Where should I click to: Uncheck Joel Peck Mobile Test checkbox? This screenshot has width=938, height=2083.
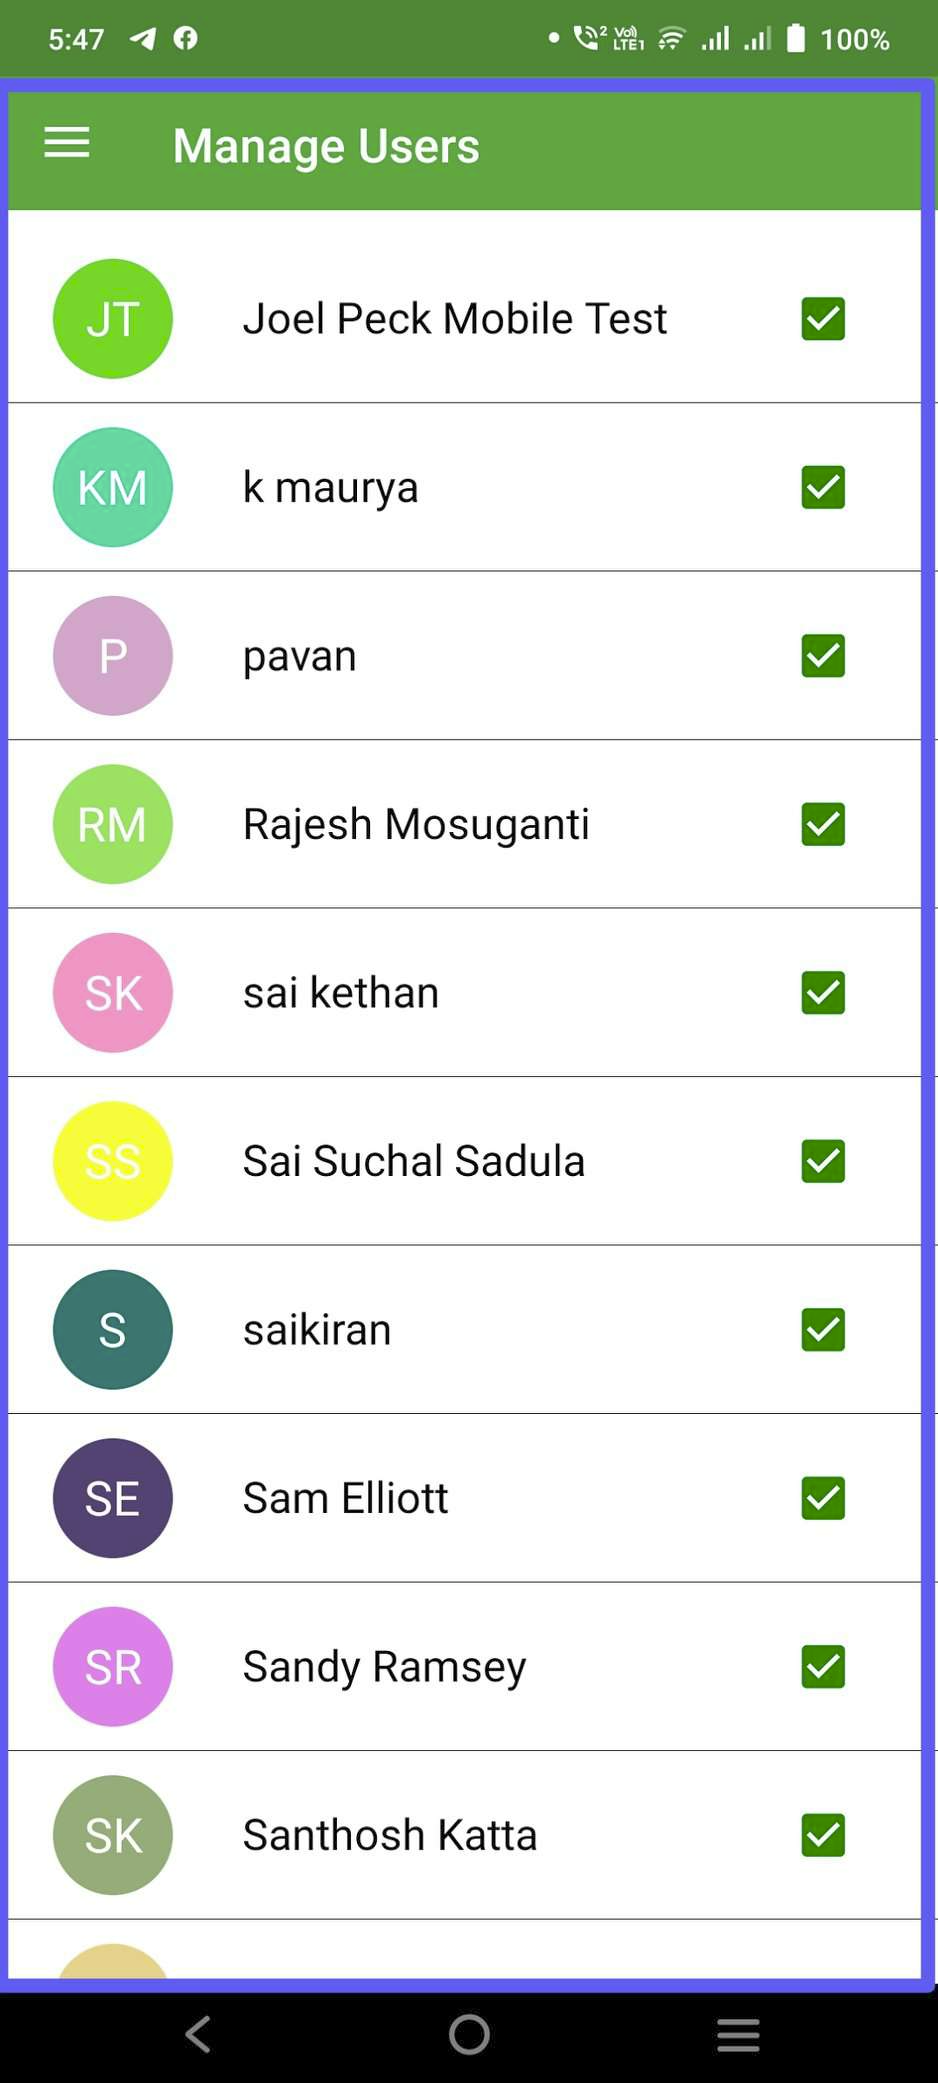(823, 319)
